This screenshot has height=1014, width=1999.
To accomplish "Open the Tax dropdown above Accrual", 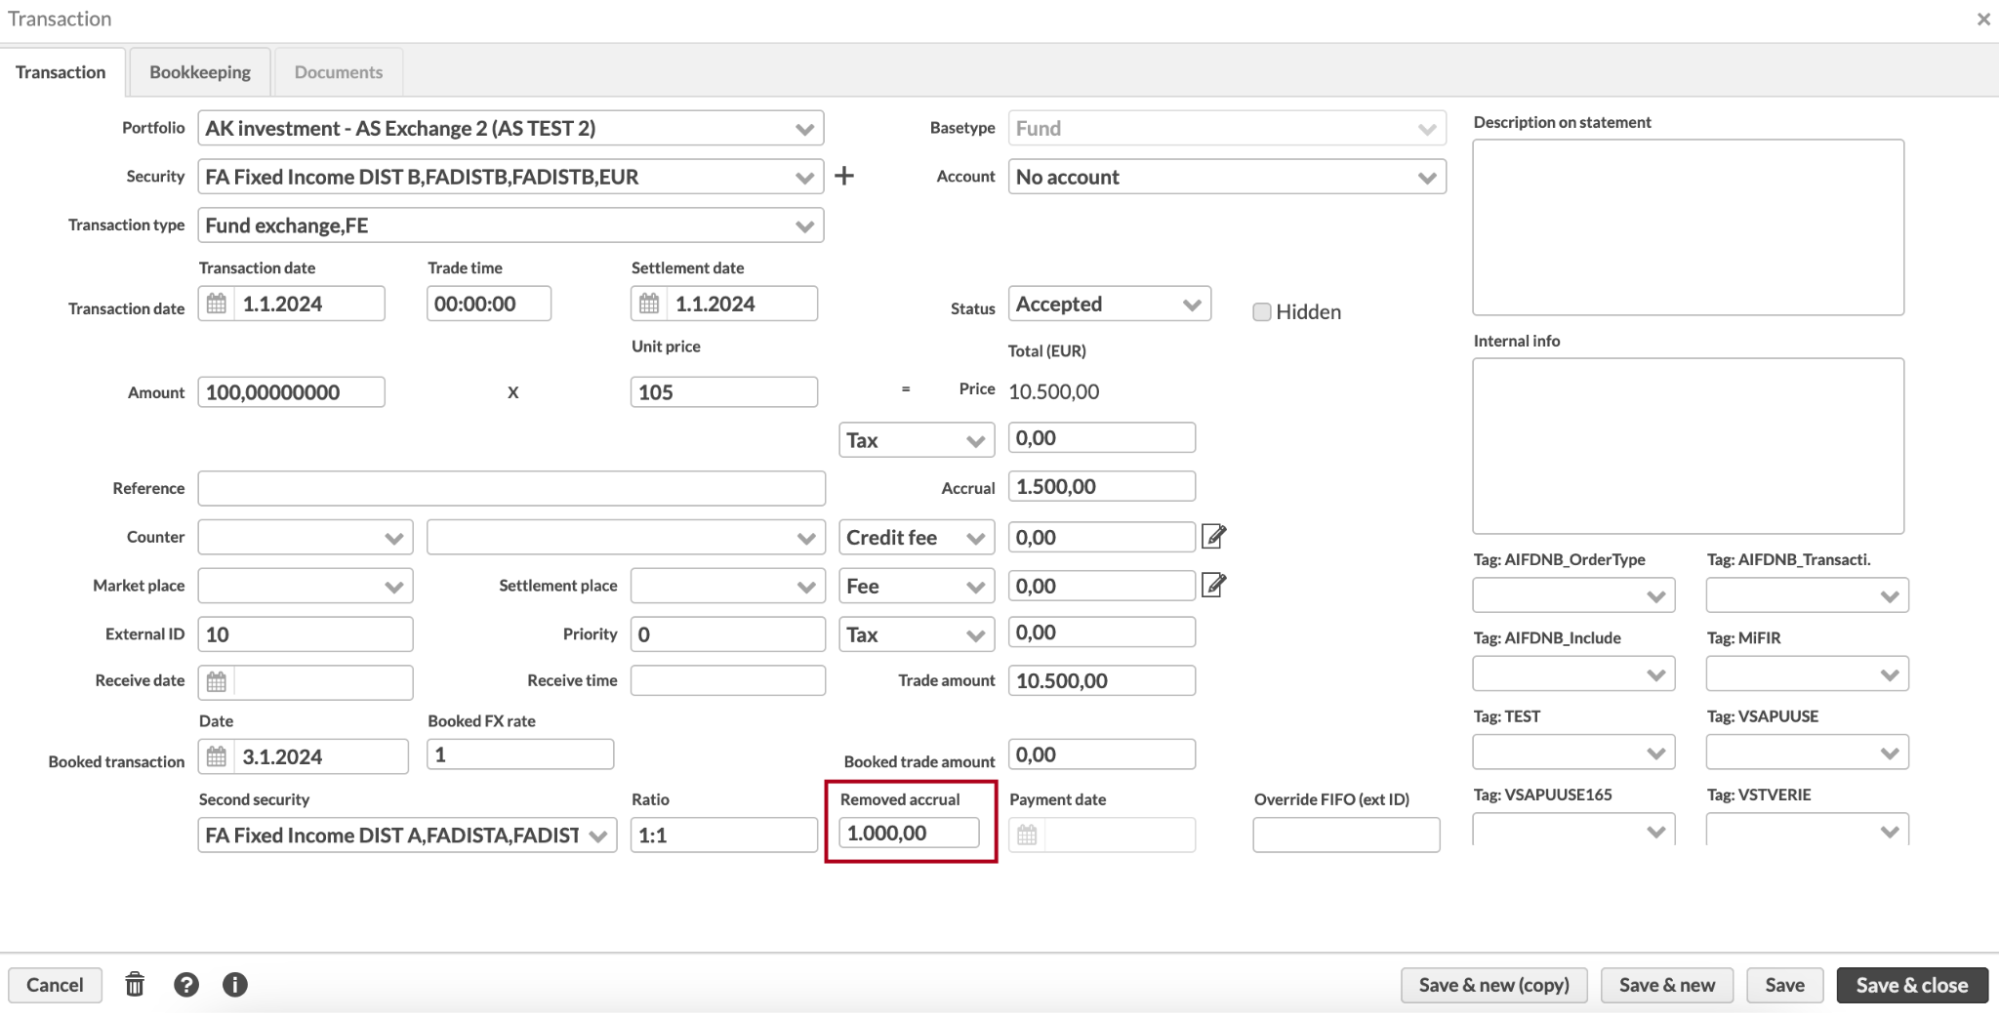I will click(x=916, y=440).
